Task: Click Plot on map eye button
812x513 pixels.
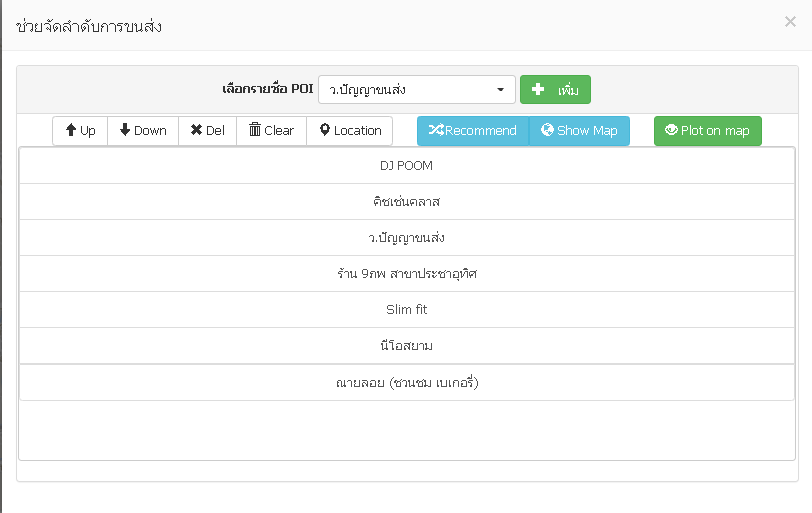Action: (707, 130)
